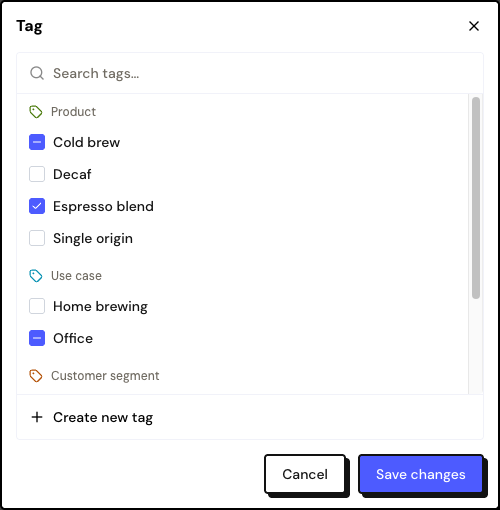Tick the Home brewing checkbox
The width and height of the screenshot is (500, 510).
coord(37,306)
